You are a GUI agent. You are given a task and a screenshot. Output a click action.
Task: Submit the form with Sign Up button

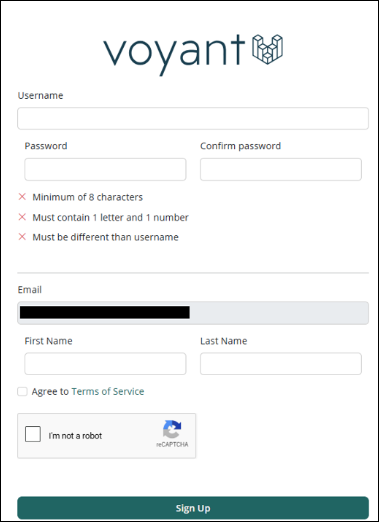193,508
